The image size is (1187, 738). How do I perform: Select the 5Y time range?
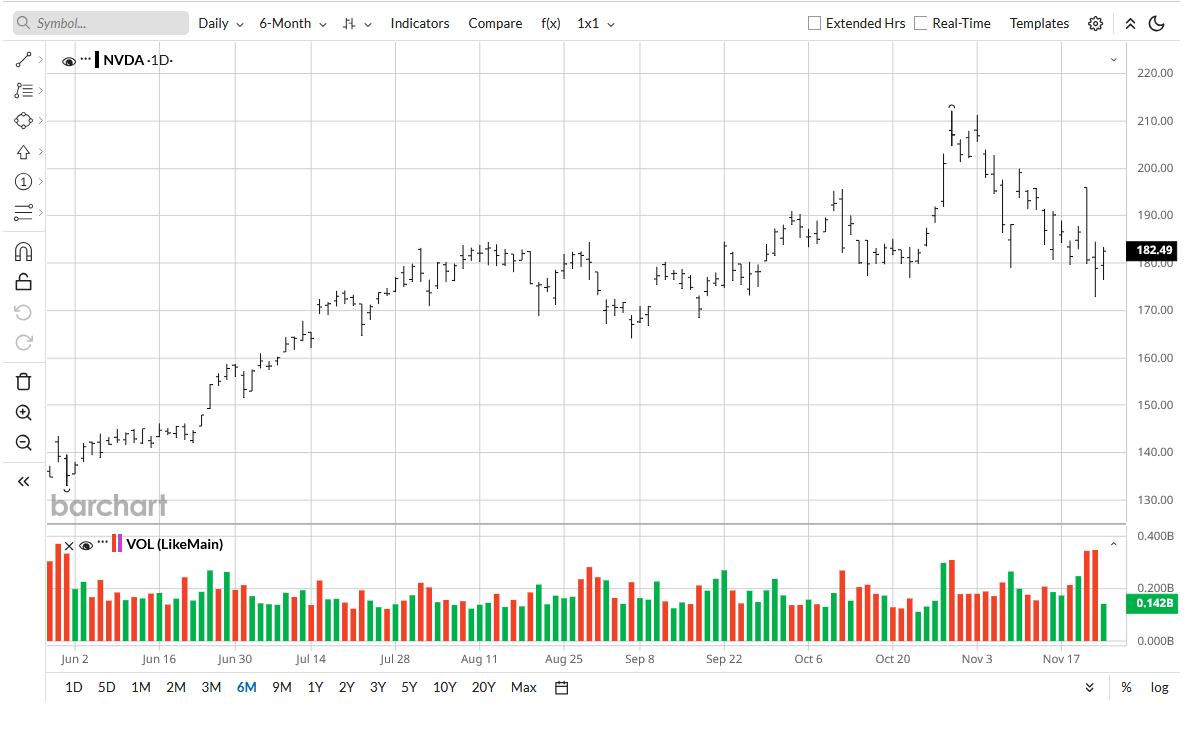[x=410, y=688]
